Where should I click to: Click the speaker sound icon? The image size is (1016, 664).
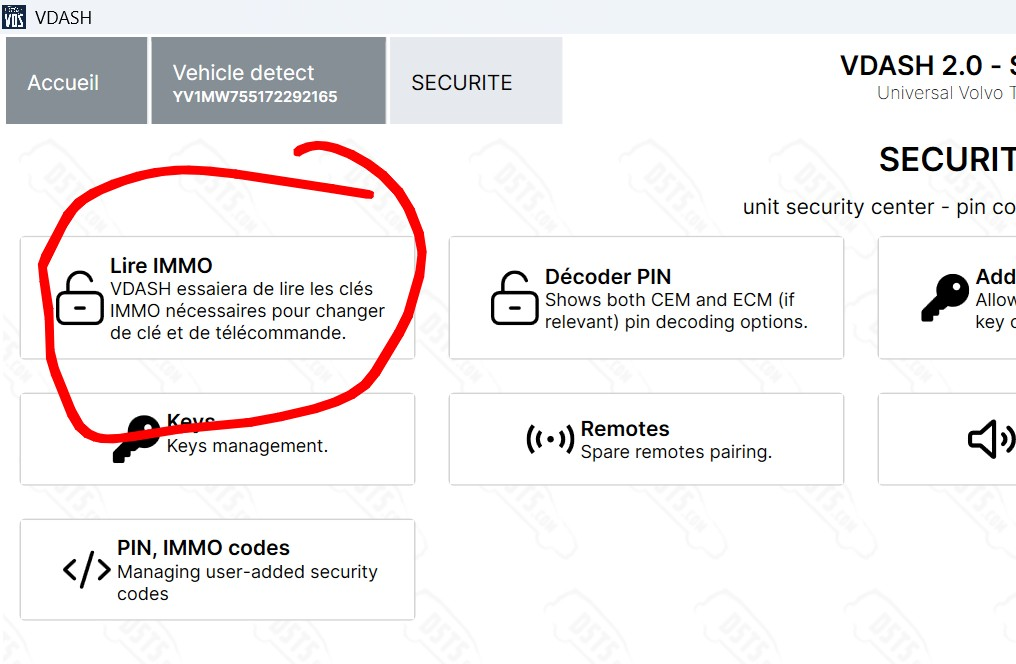pos(991,439)
